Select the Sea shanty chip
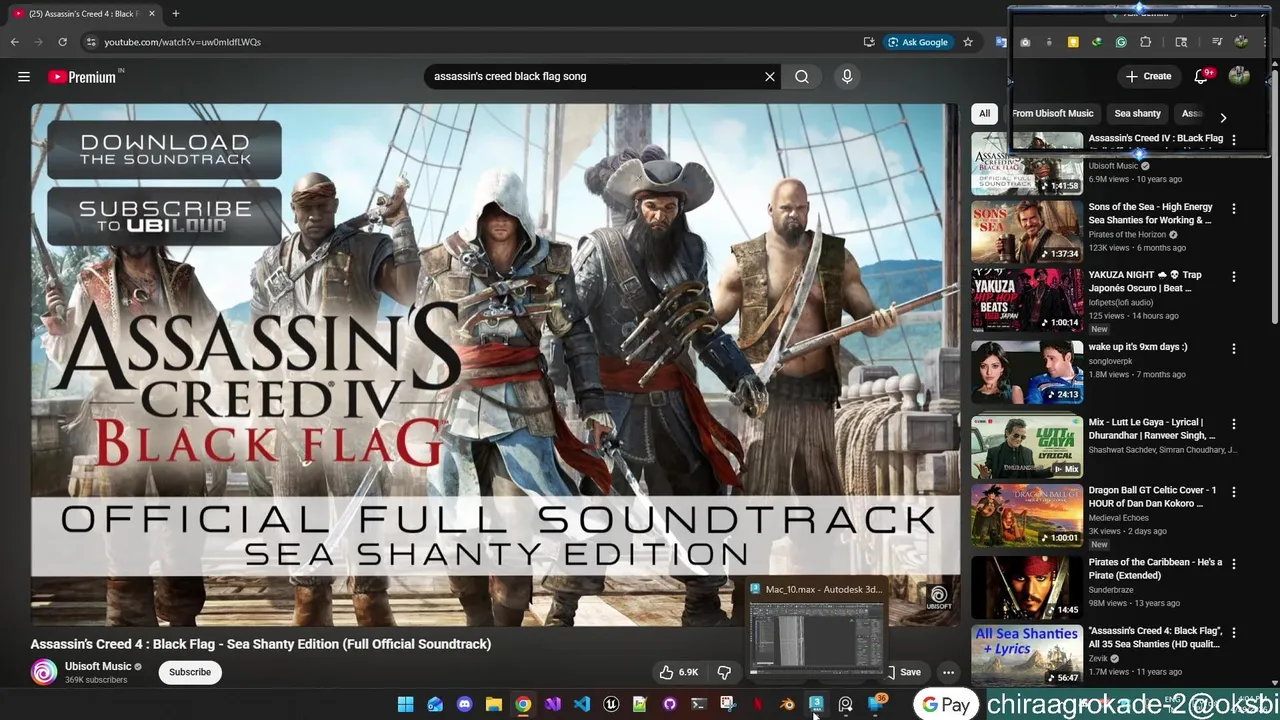 1137,113
